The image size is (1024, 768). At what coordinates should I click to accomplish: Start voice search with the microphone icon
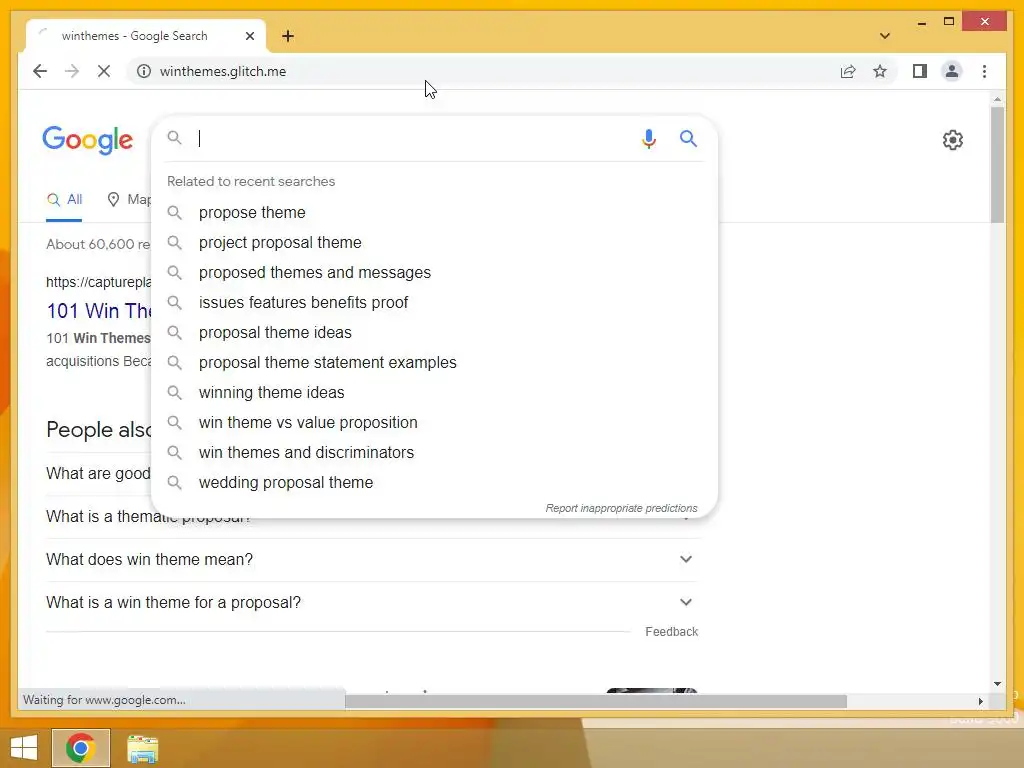[x=648, y=138]
